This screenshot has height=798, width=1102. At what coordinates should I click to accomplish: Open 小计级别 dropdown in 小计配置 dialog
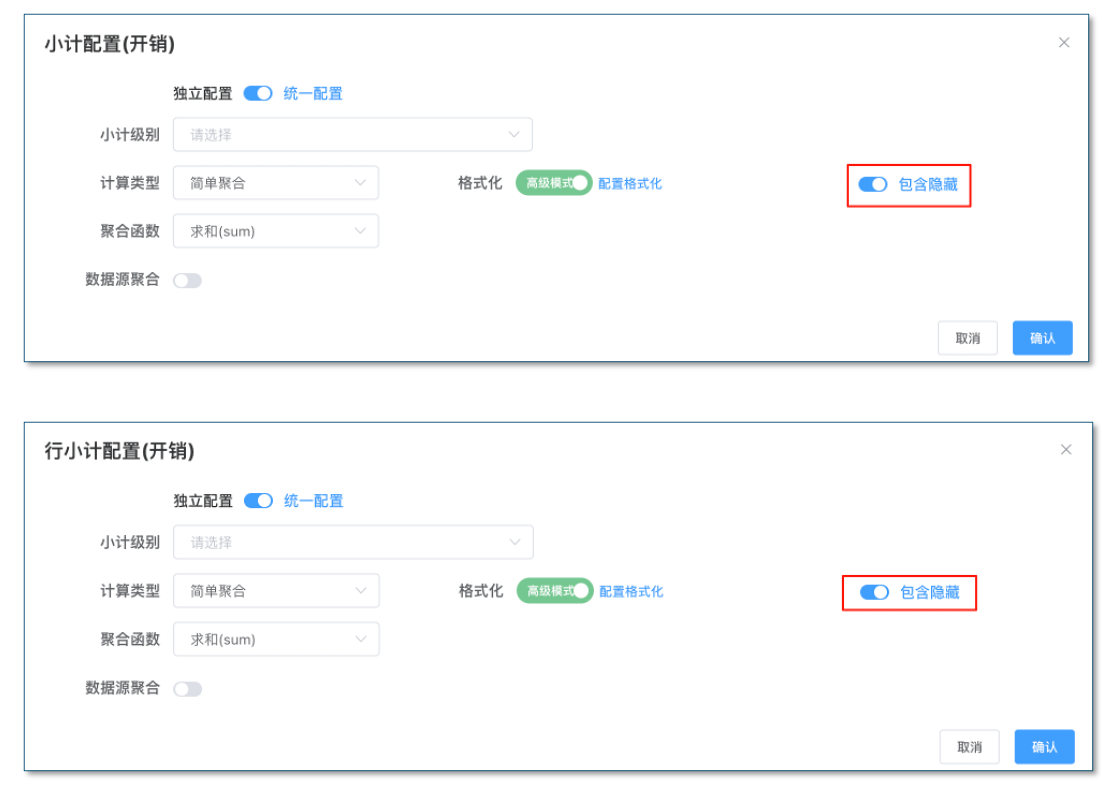352,134
